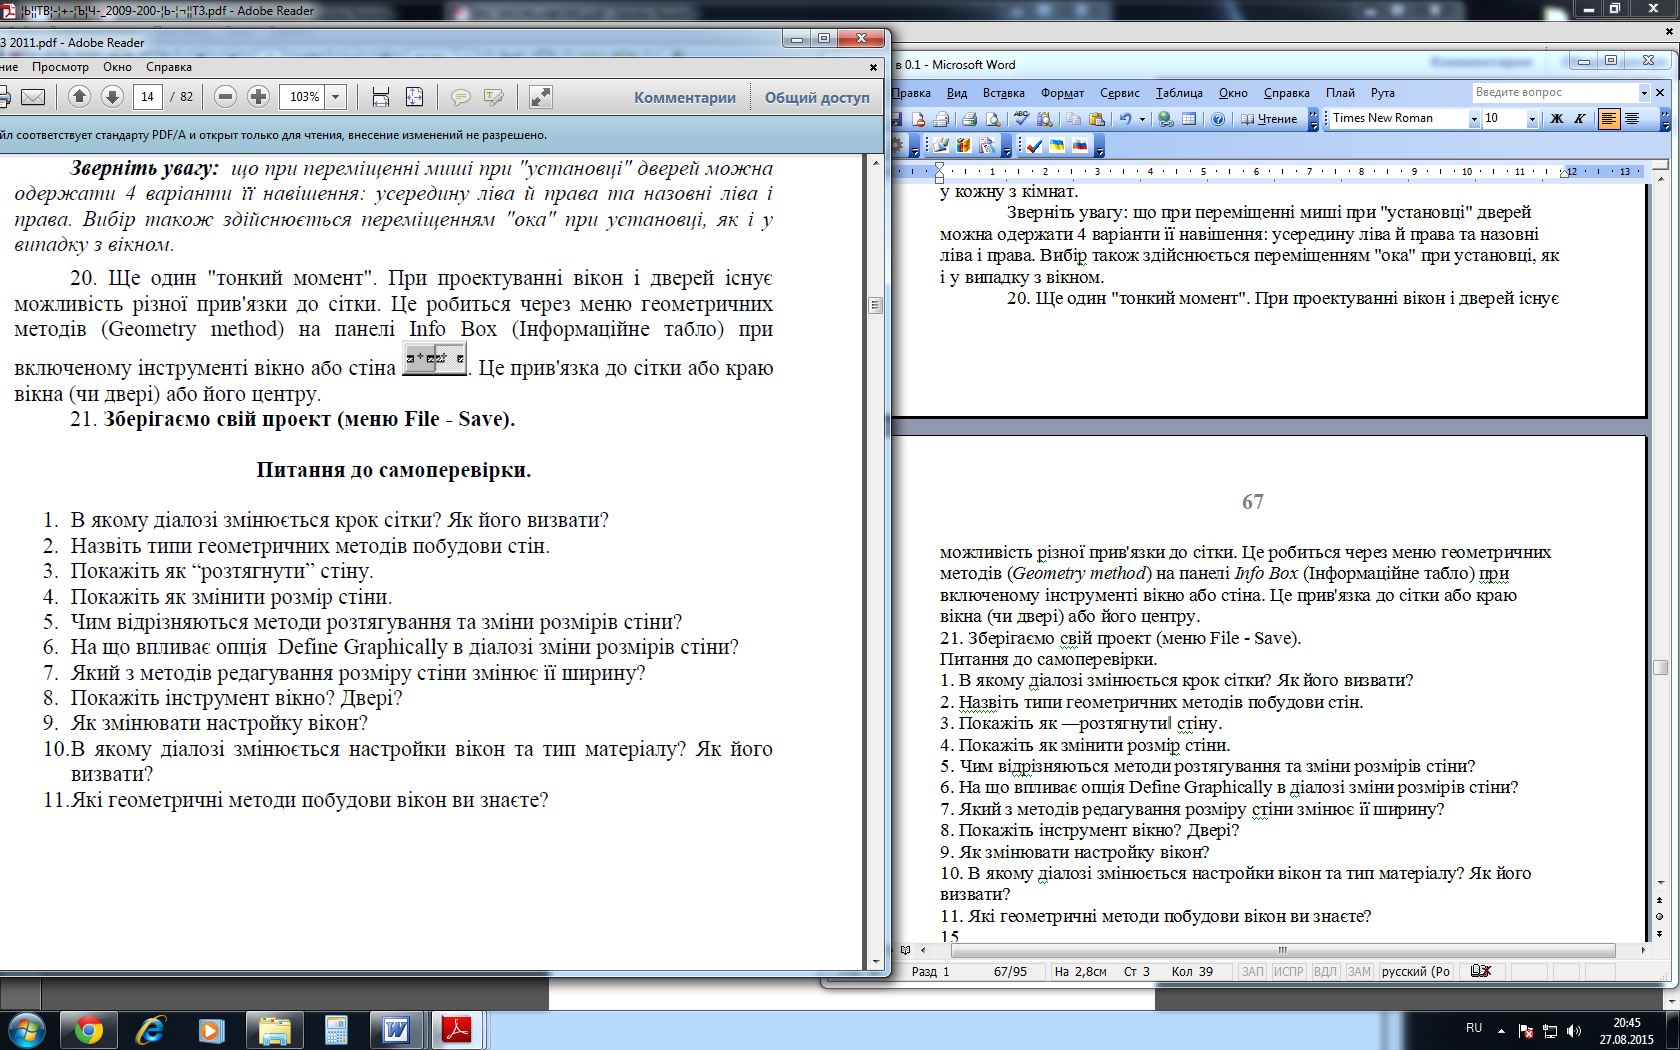1680x1050 pixels.
Task: Click the 'Введите вопрос' question input field
Action: [x=1555, y=92]
